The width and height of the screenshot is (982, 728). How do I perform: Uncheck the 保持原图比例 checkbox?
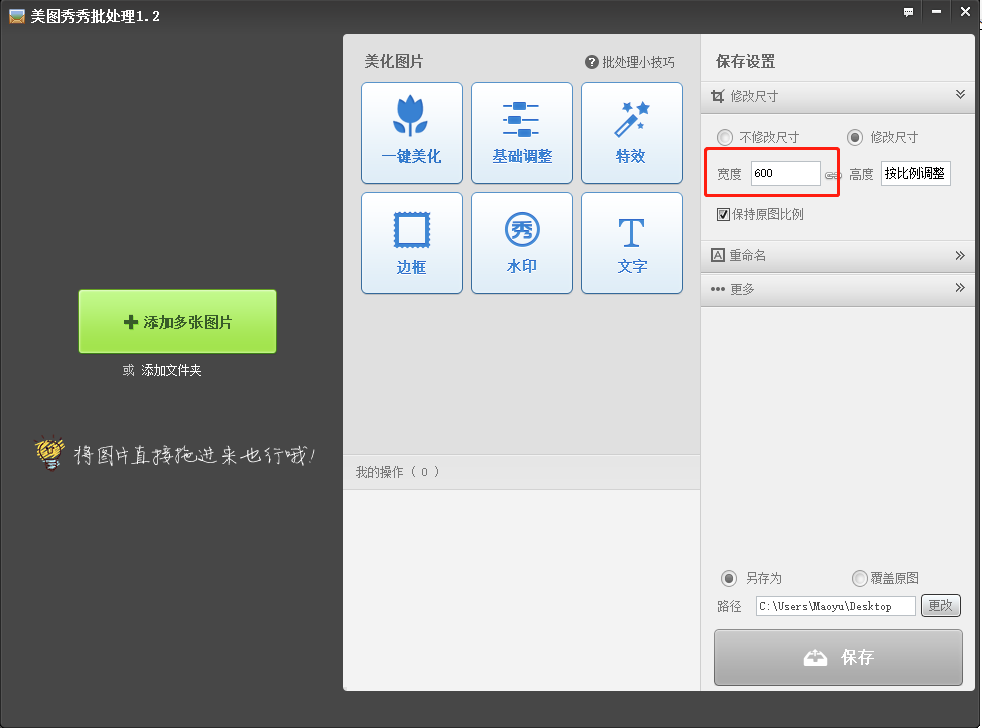coord(724,214)
